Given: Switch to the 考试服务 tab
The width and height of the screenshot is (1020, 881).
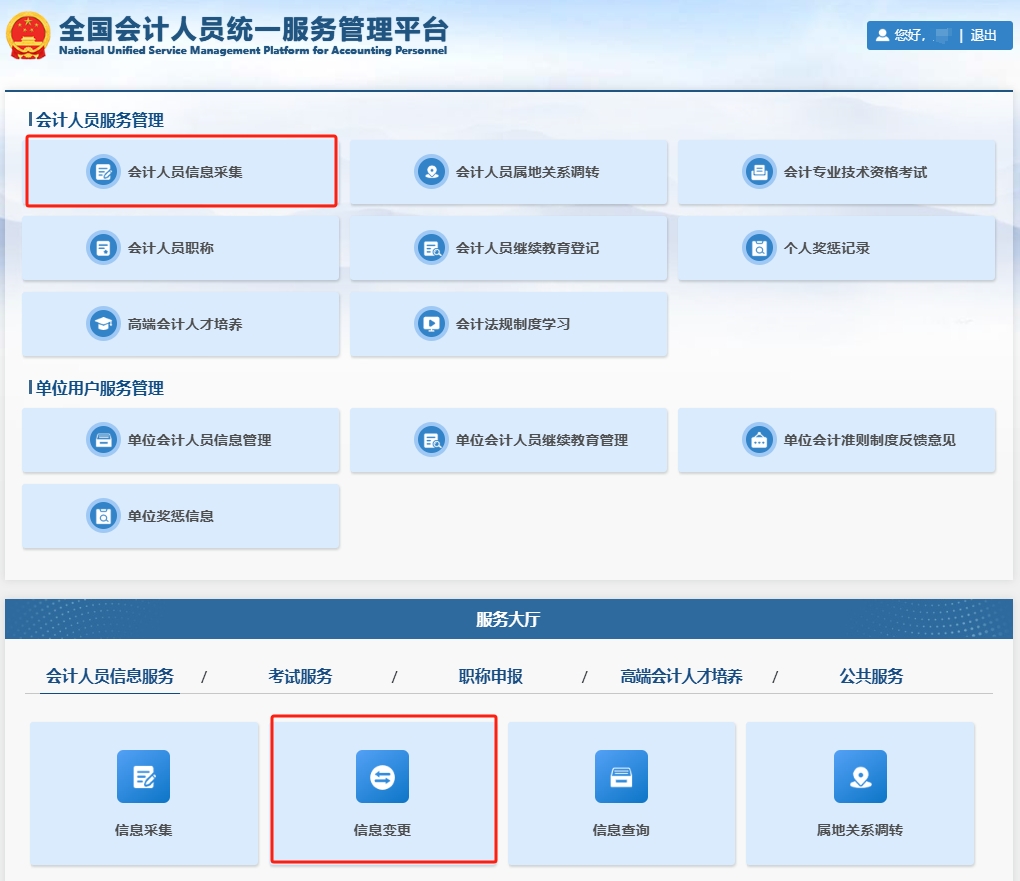Looking at the screenshot, I should click(300, 677).
